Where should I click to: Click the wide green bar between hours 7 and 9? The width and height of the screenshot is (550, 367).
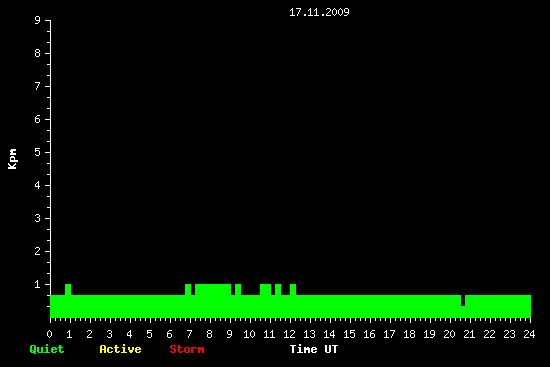pyautogui.click(x=213, y=289)
